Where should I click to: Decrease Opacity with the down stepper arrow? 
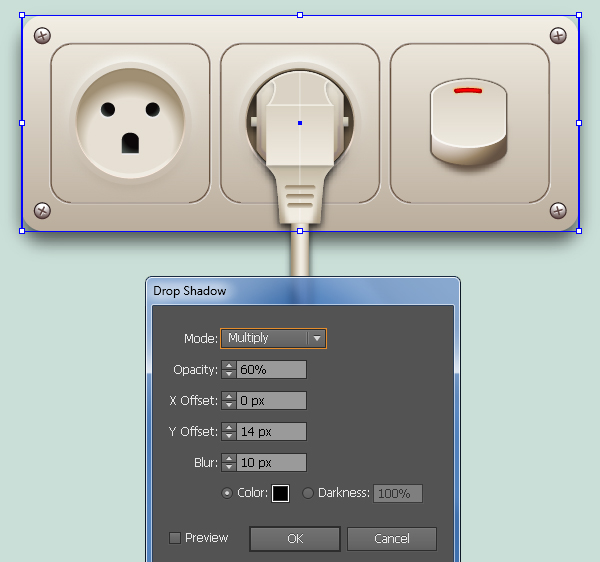click(229, 374)
